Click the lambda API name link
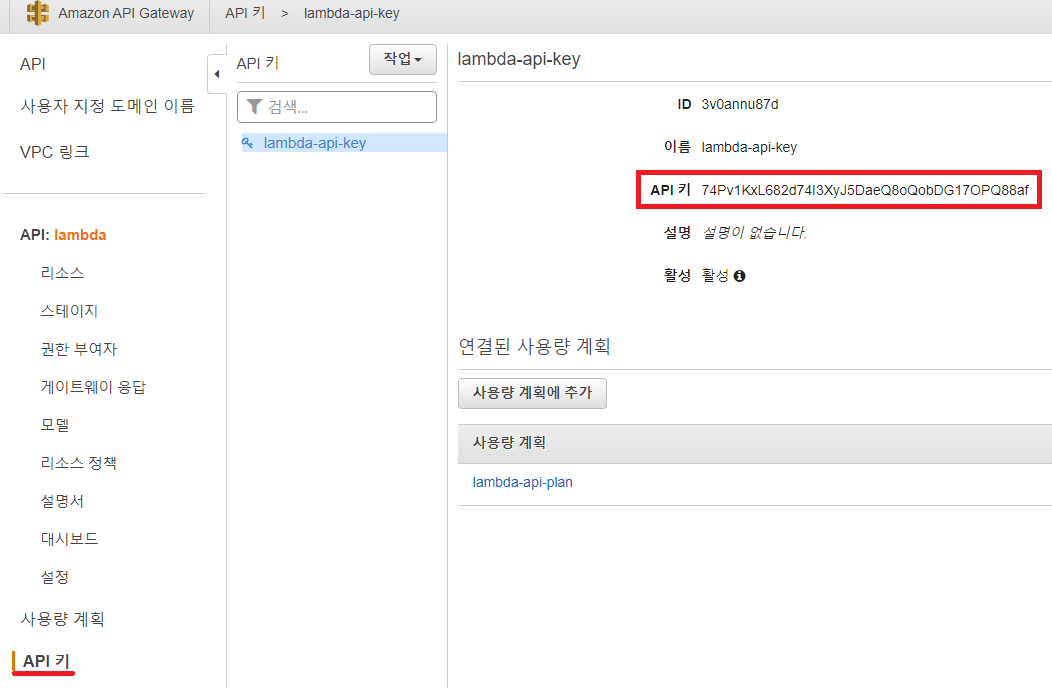1052x689 pixels. point(80,235)
